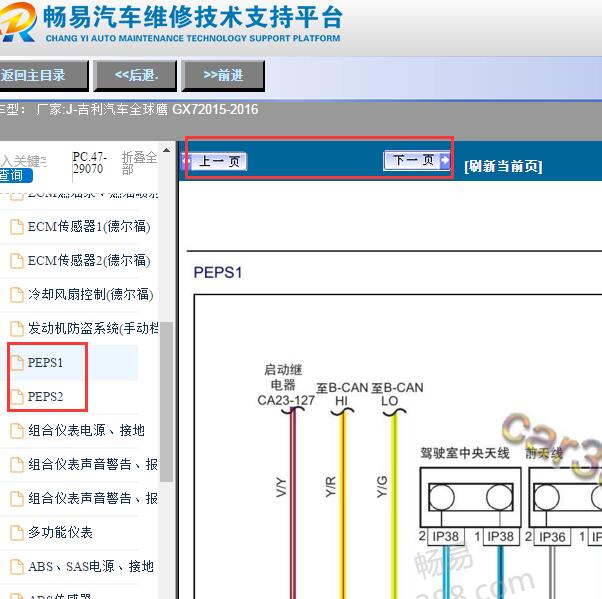The height and width of the screenshot is (599, 602).
Task: Click the 至B-CAN LO label
Action: point(397,394)
